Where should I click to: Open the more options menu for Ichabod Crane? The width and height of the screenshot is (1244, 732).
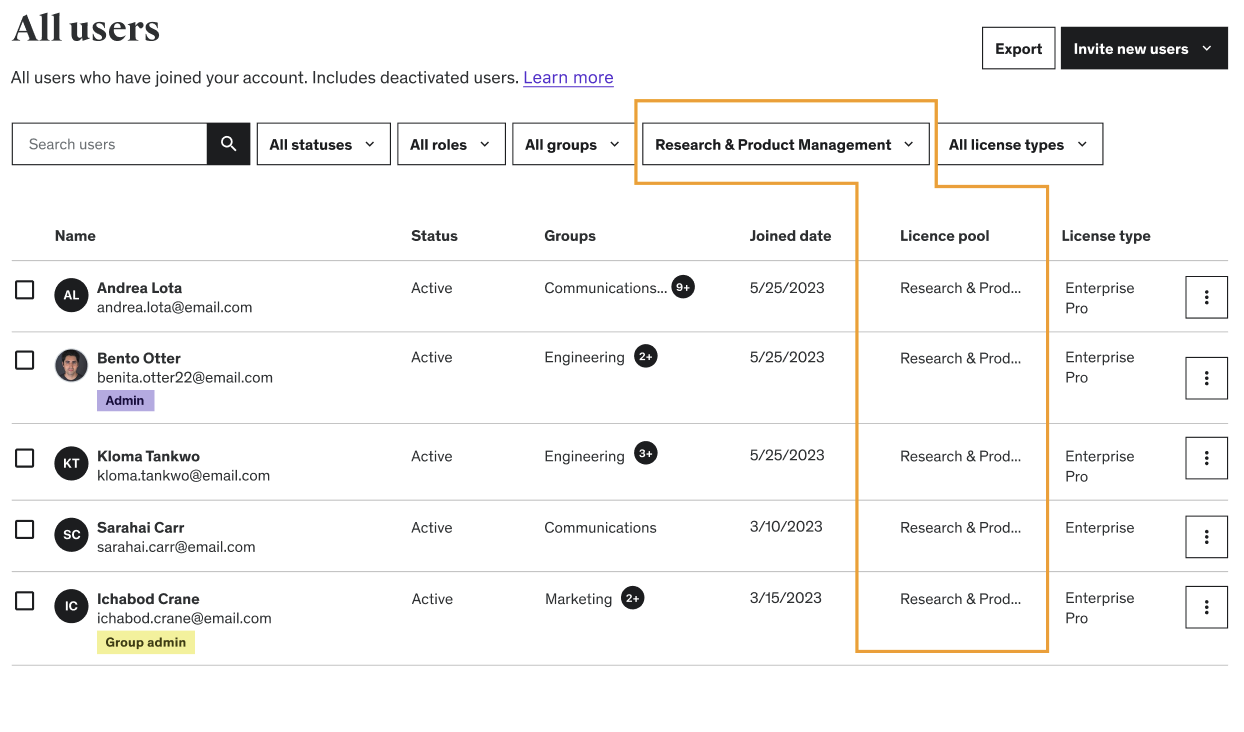click(1206, 607)
